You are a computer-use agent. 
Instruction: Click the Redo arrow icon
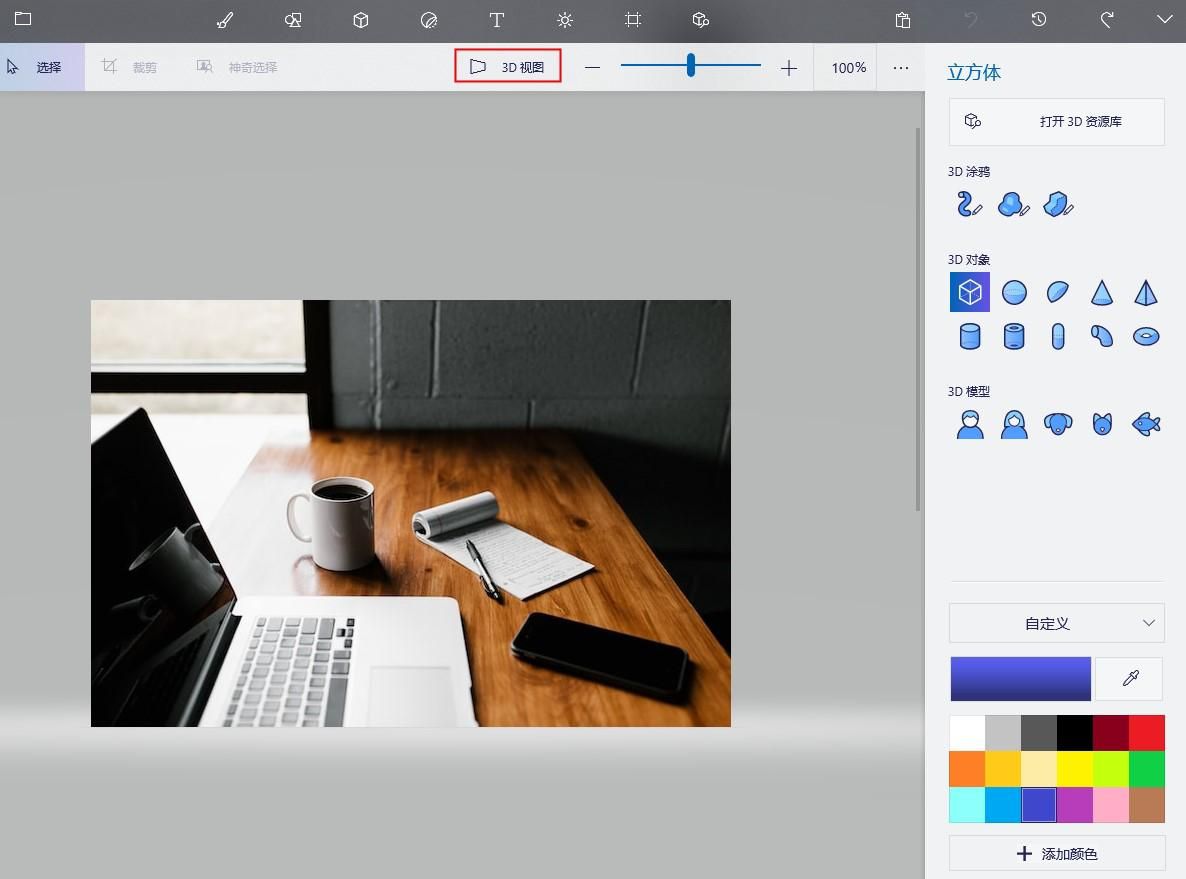[1107, 19]
